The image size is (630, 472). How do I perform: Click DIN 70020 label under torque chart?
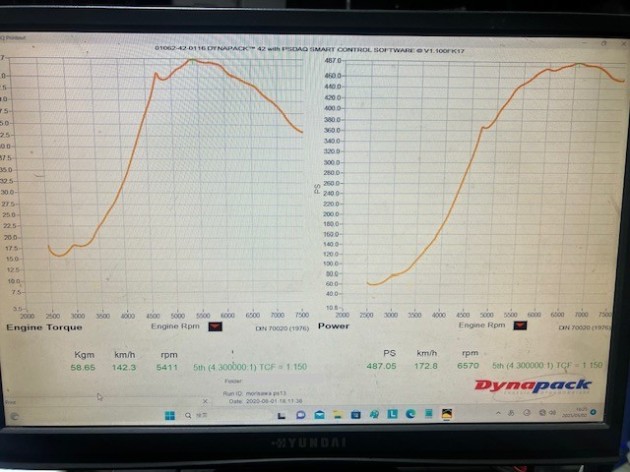tap(282, 329)
